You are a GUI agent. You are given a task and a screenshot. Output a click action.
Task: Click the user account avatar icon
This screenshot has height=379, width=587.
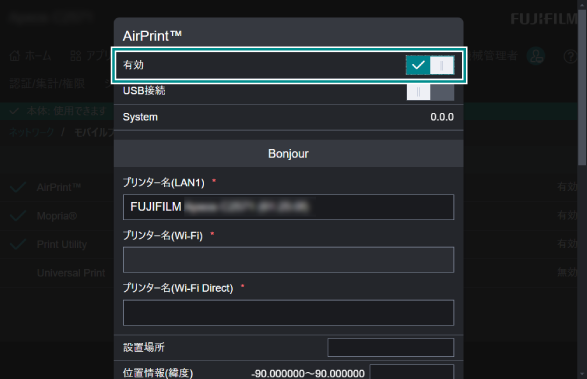pos(536,56)
